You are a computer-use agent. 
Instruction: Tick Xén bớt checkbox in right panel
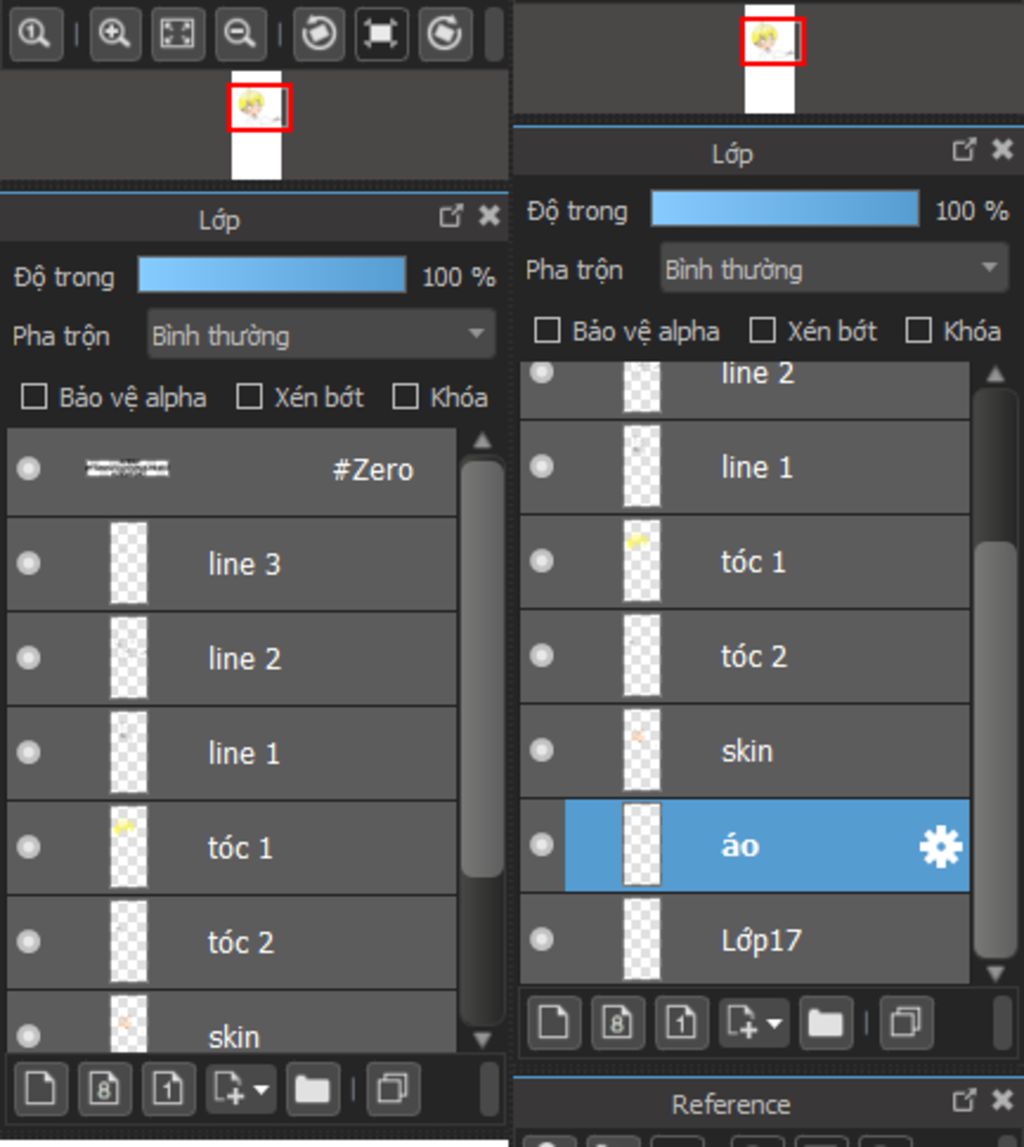tap(762, 331)
